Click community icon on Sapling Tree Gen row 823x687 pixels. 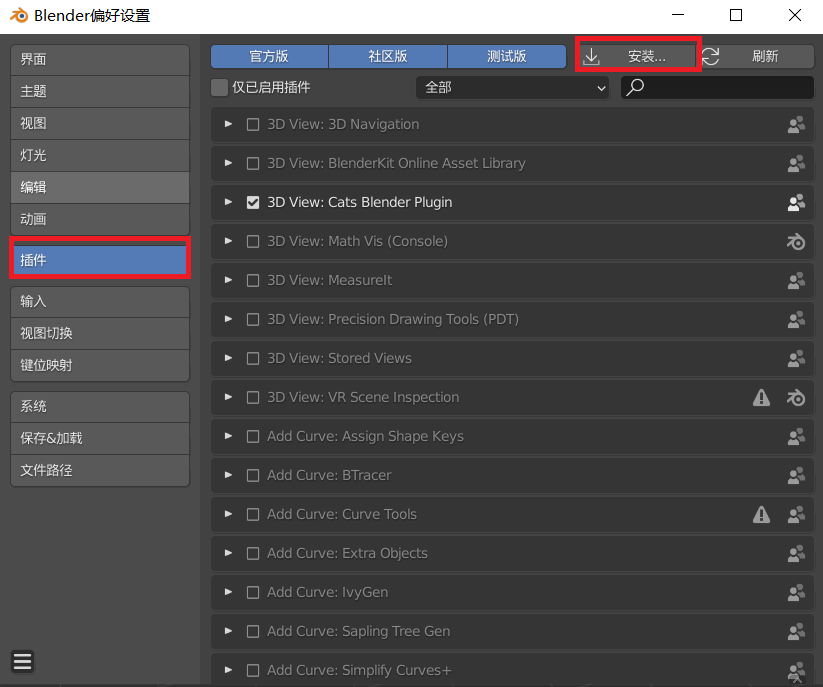click(796, 631)
